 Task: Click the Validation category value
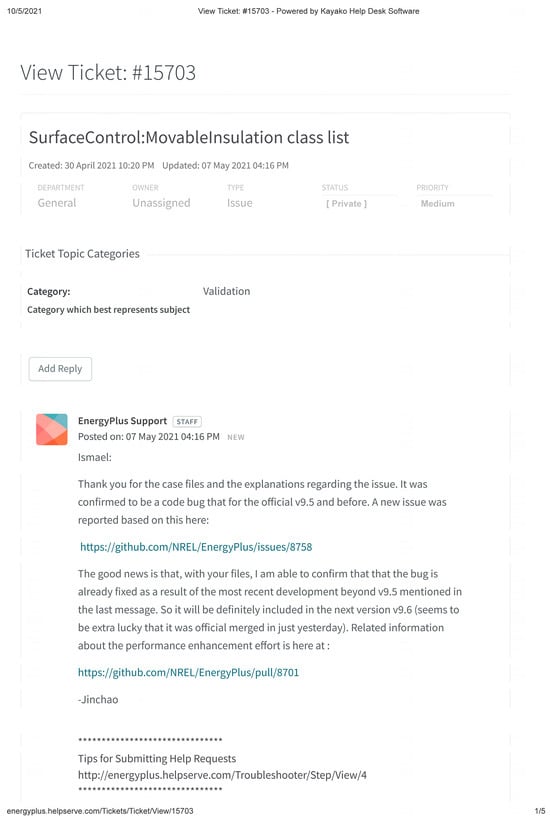(227, 291)
